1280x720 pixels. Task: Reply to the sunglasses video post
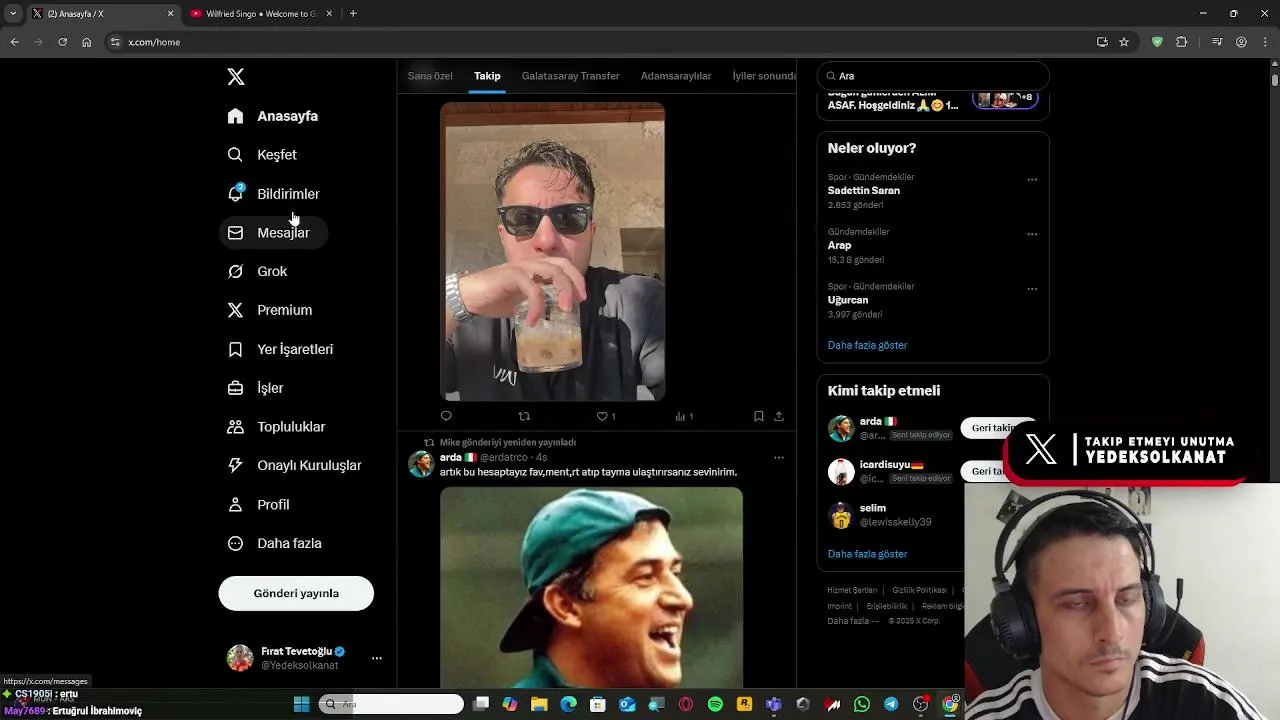[x=446, y=416]
